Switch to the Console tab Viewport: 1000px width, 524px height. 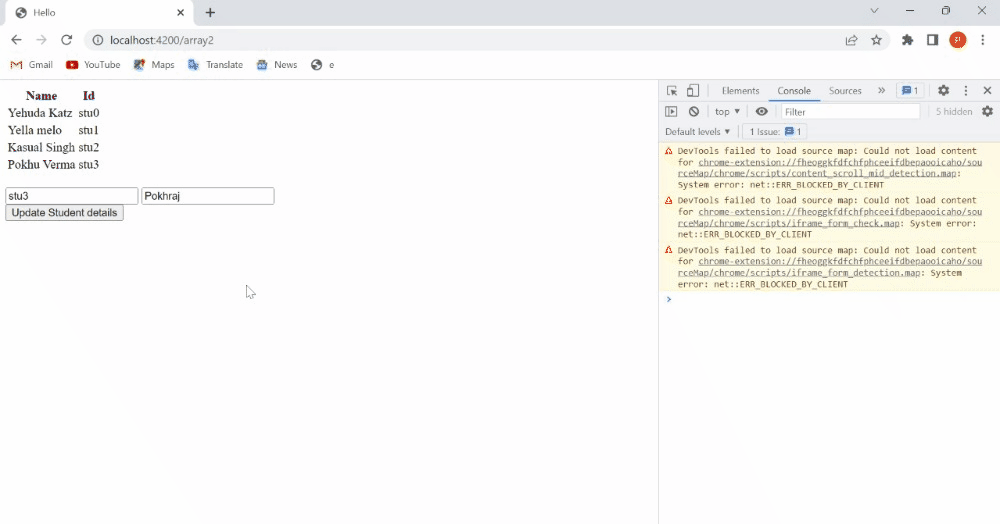point(794,91)
